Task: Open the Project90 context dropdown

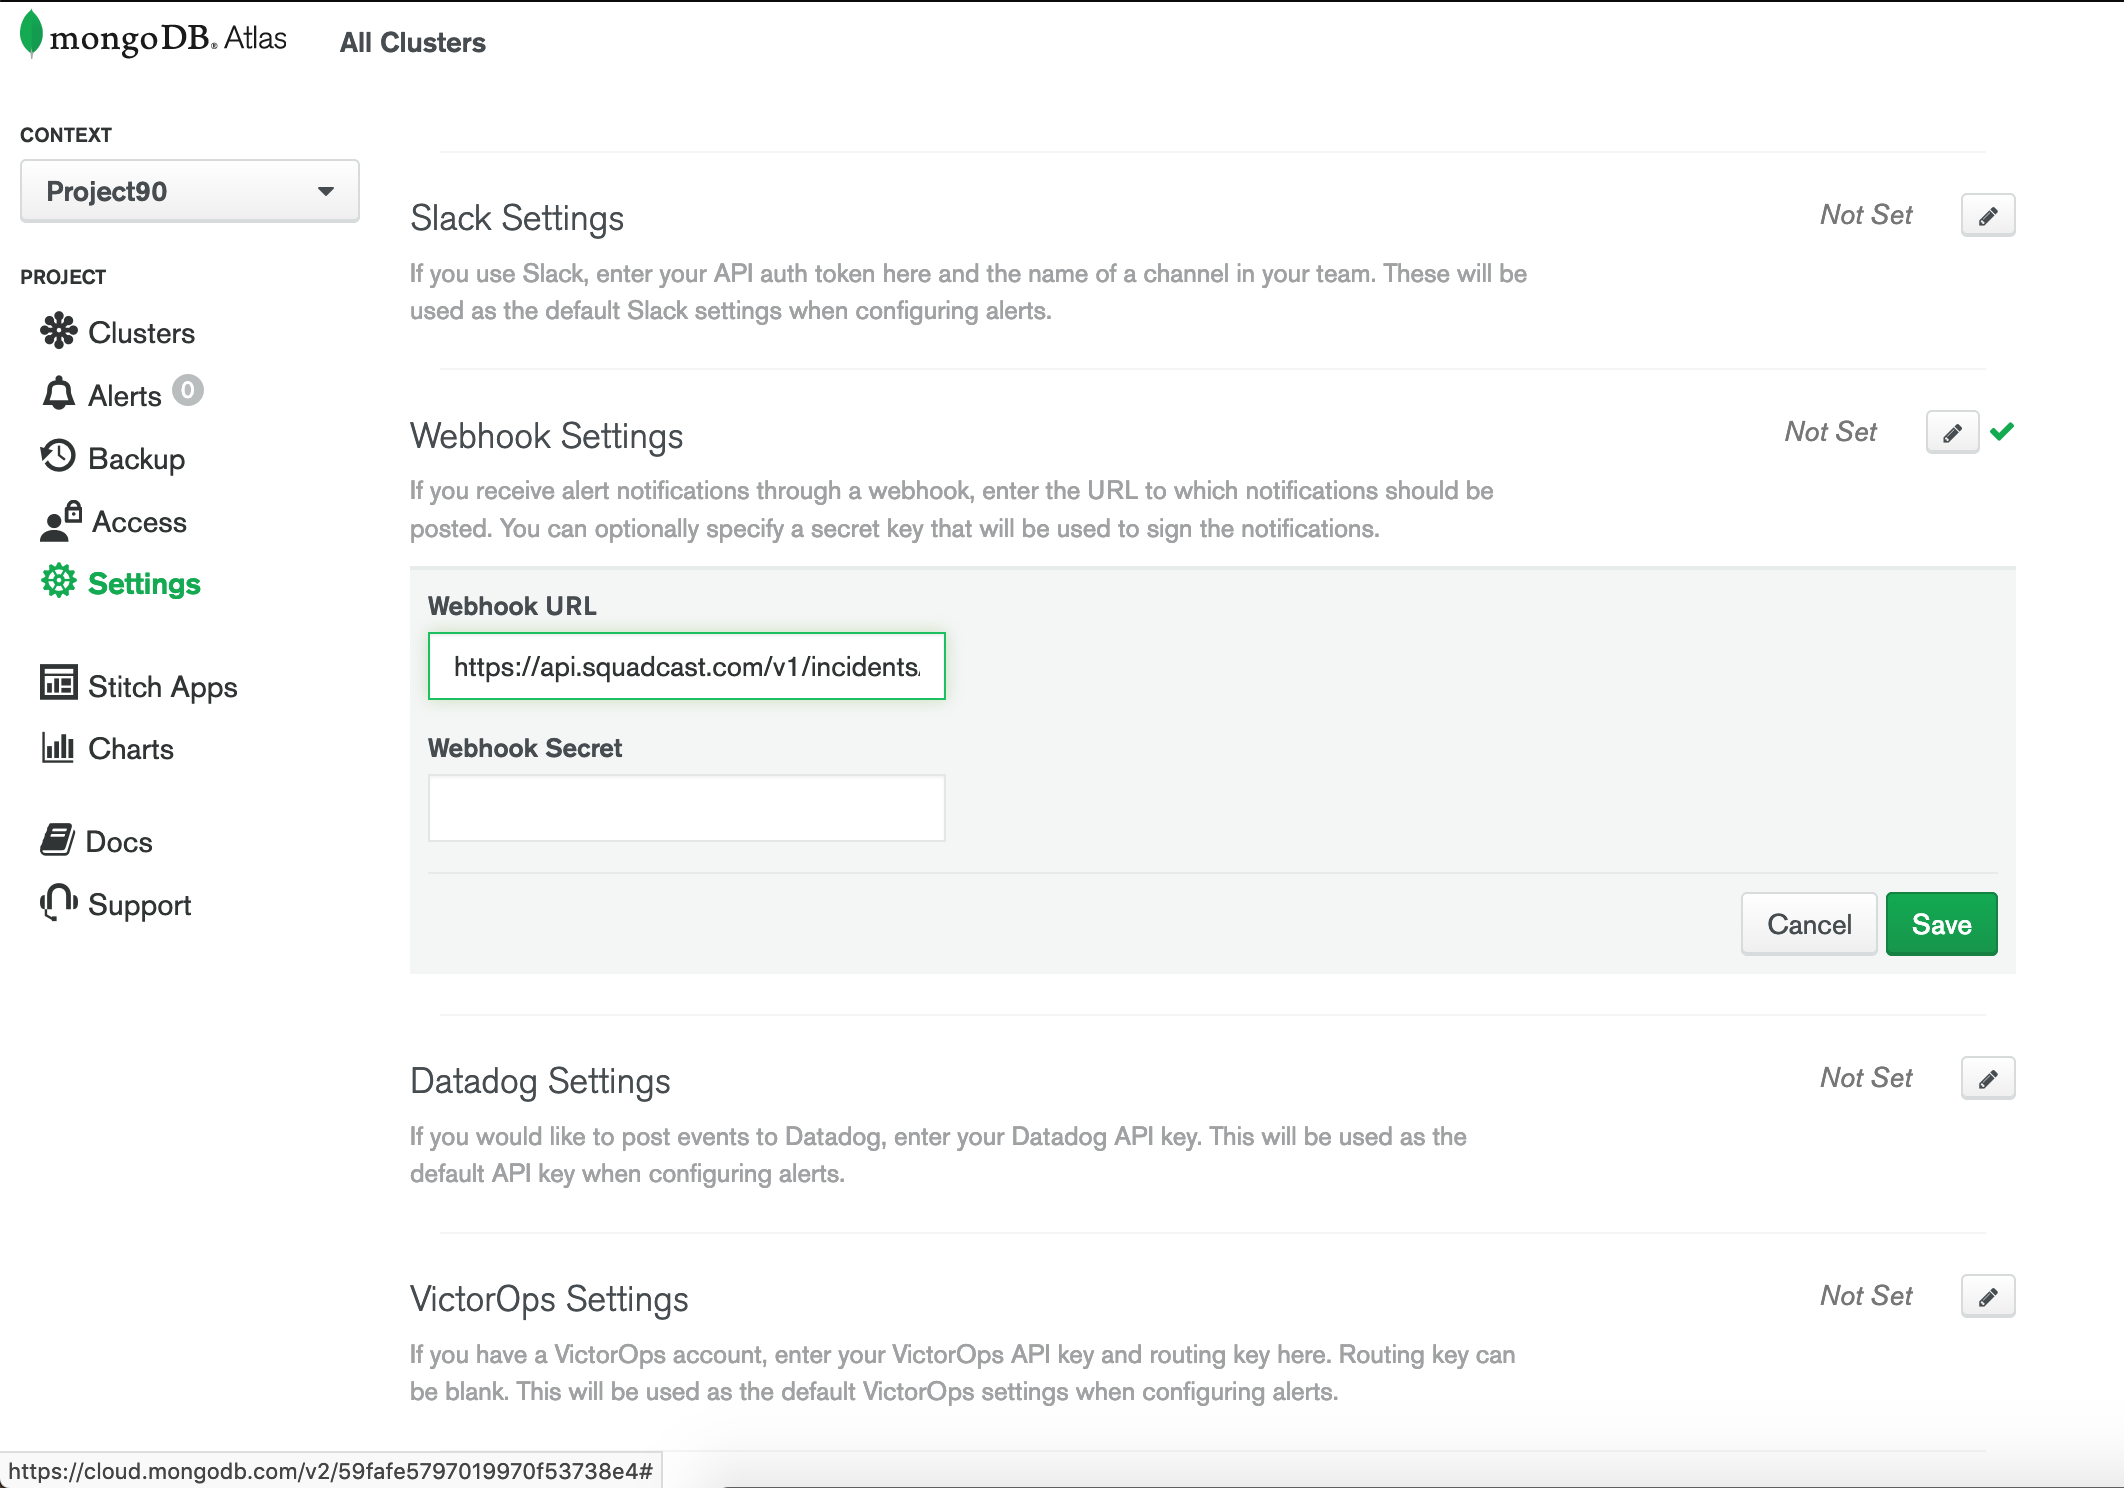Action: point(189,191)
